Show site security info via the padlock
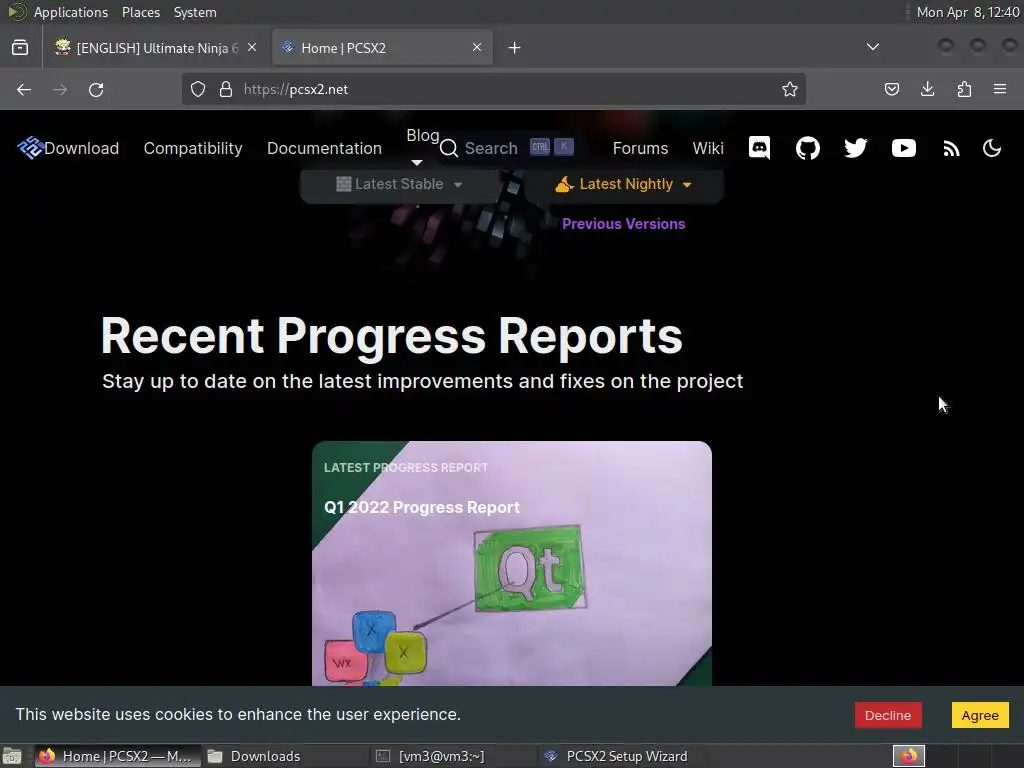Viewport: 1024px width, 768px height. pos(226,89)
